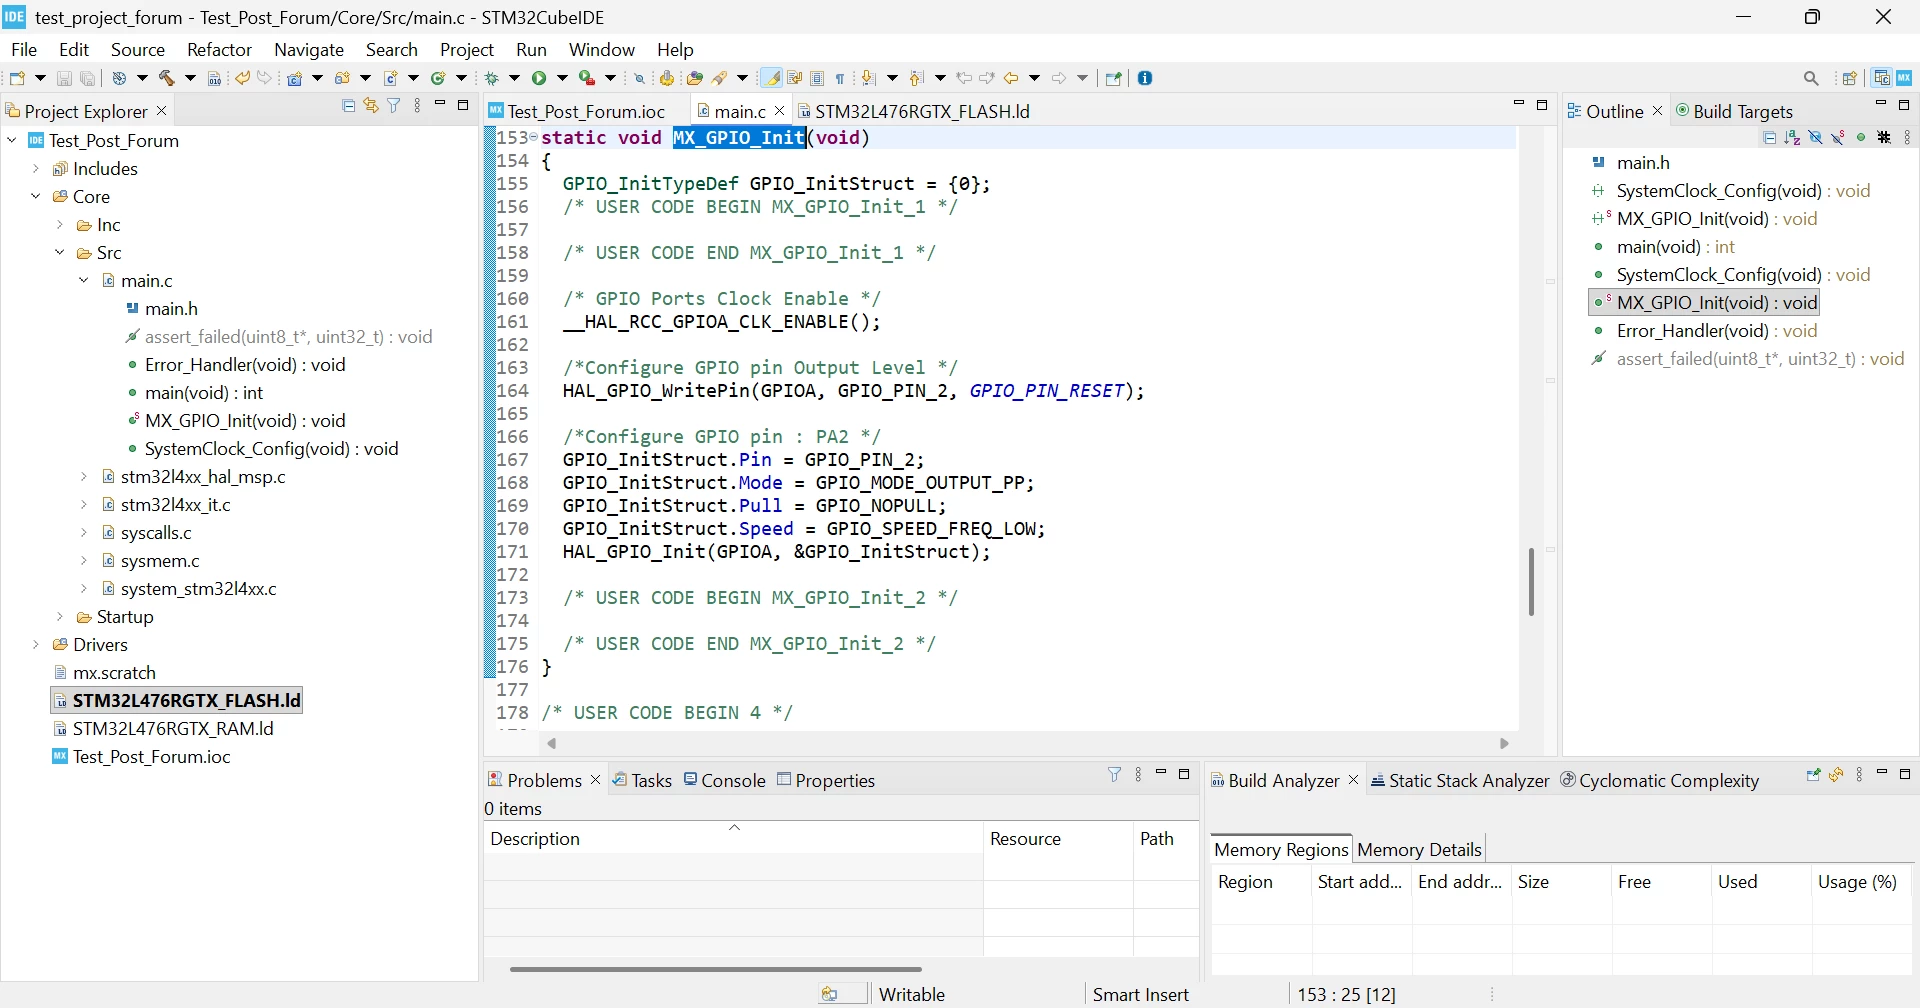Click the Project Explorer filter funnel icon
The height and width of the screenshot is (1008, 1920).
[x=394, y=105]
